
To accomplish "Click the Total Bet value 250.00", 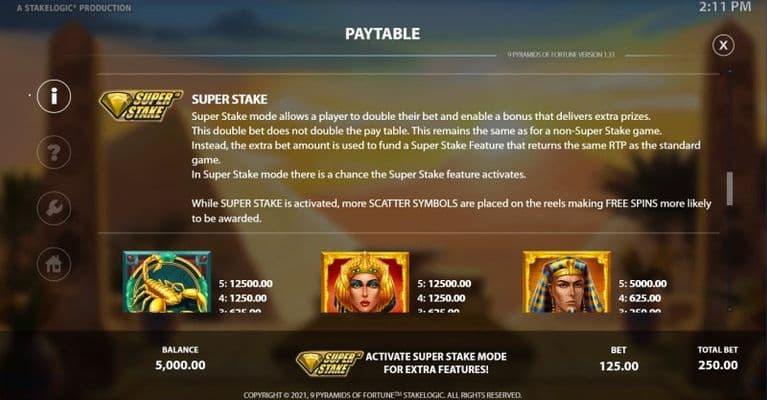I will click(718, 365).
